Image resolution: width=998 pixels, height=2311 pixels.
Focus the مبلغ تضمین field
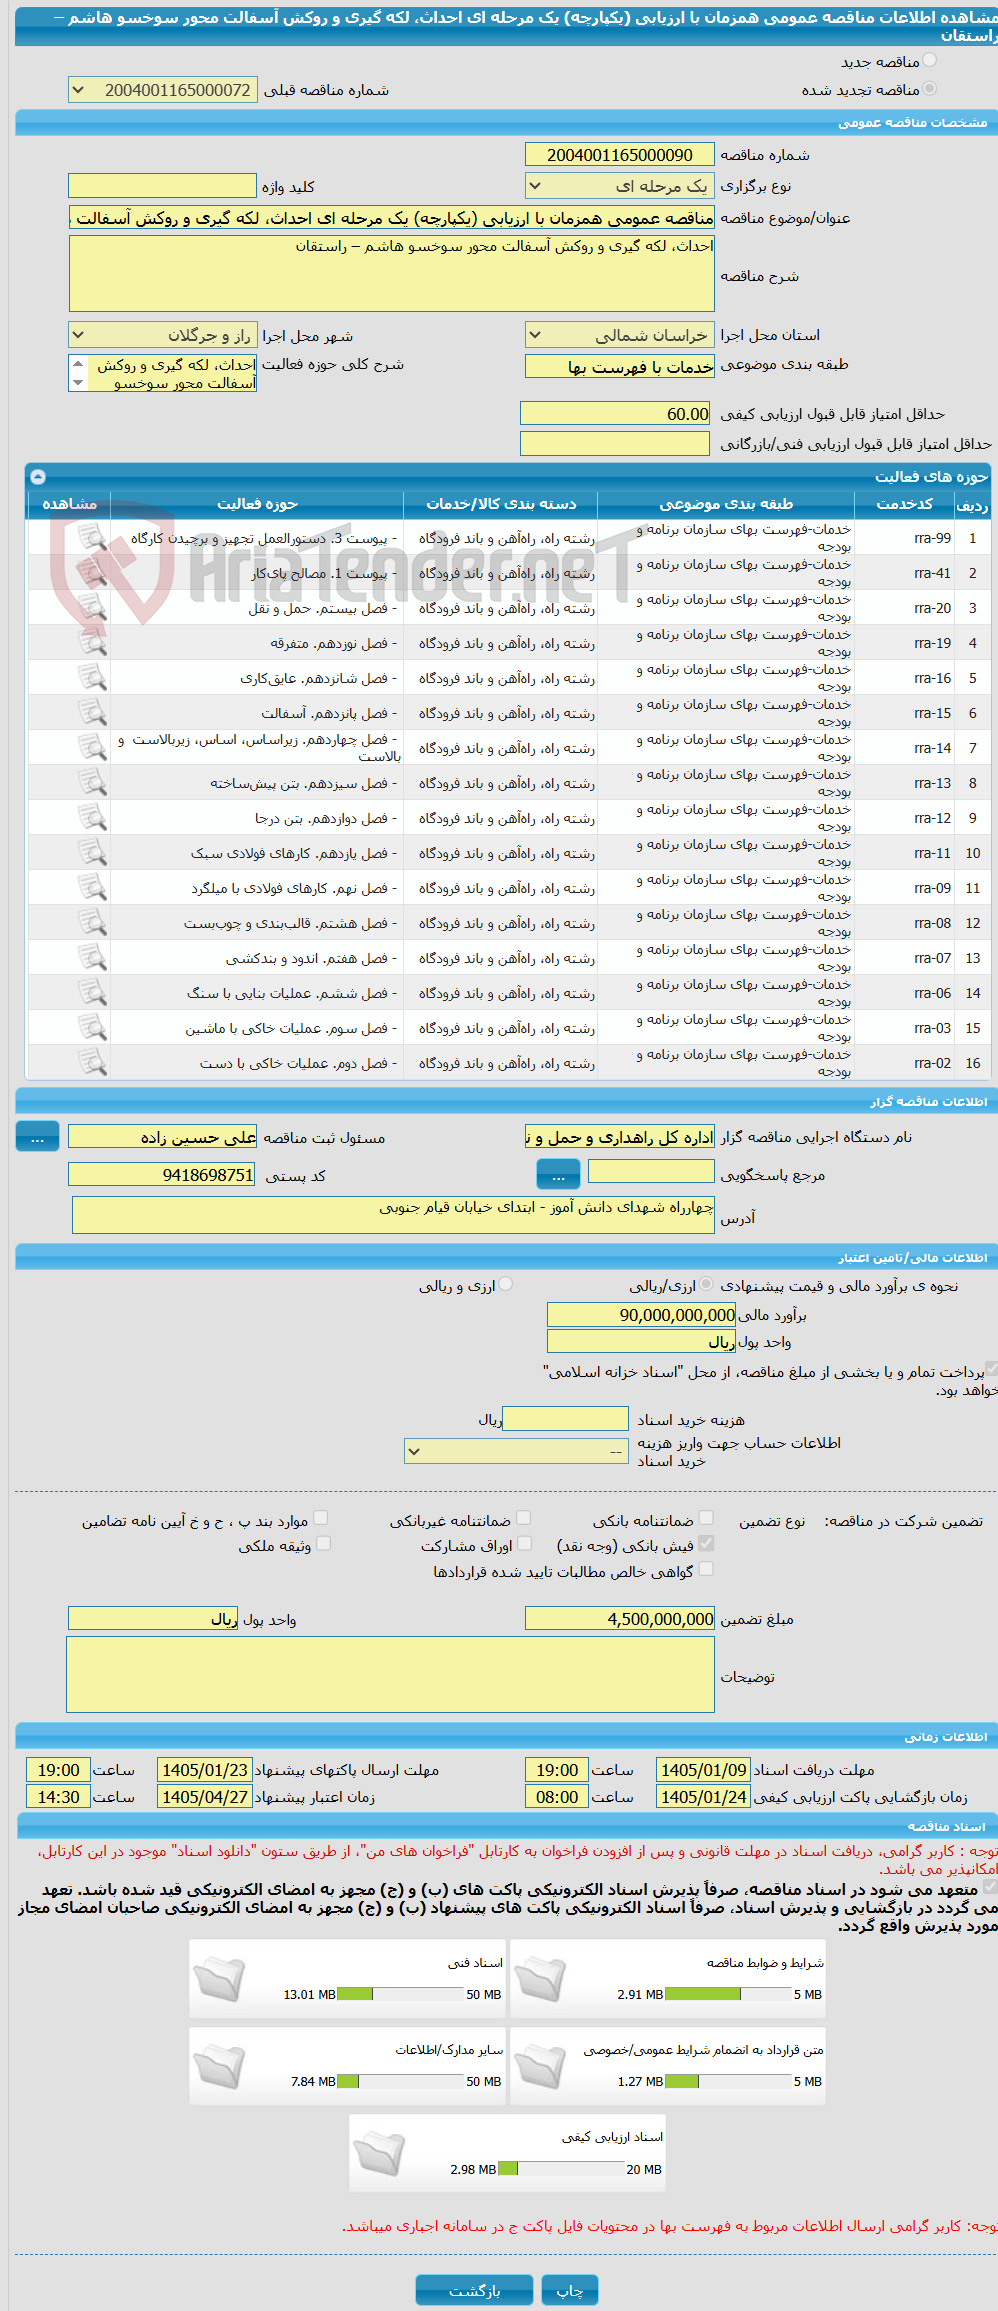(620, 1618)
